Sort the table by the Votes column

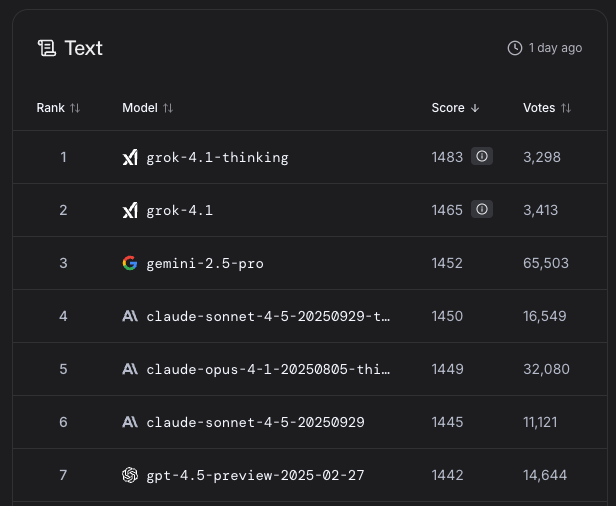click(547, 108)
